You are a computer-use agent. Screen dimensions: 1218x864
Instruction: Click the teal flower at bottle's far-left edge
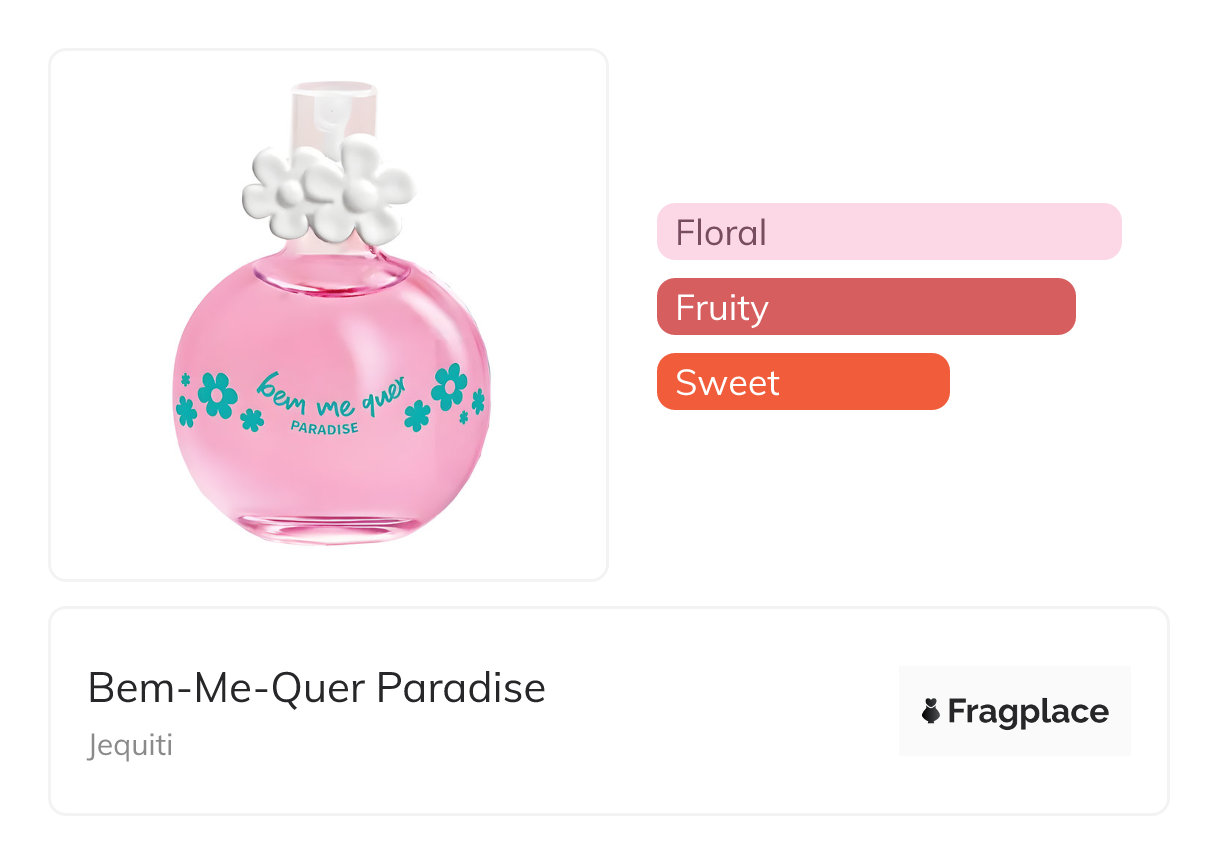[x=185, y=410]
